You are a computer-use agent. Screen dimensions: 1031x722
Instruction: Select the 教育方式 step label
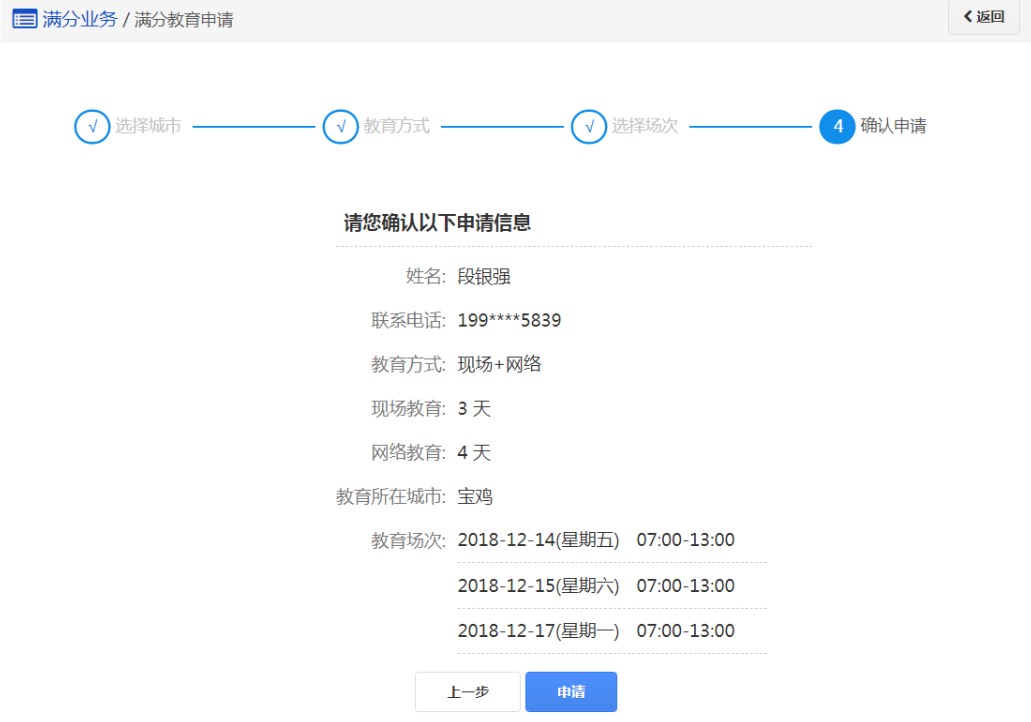(397, 127)
